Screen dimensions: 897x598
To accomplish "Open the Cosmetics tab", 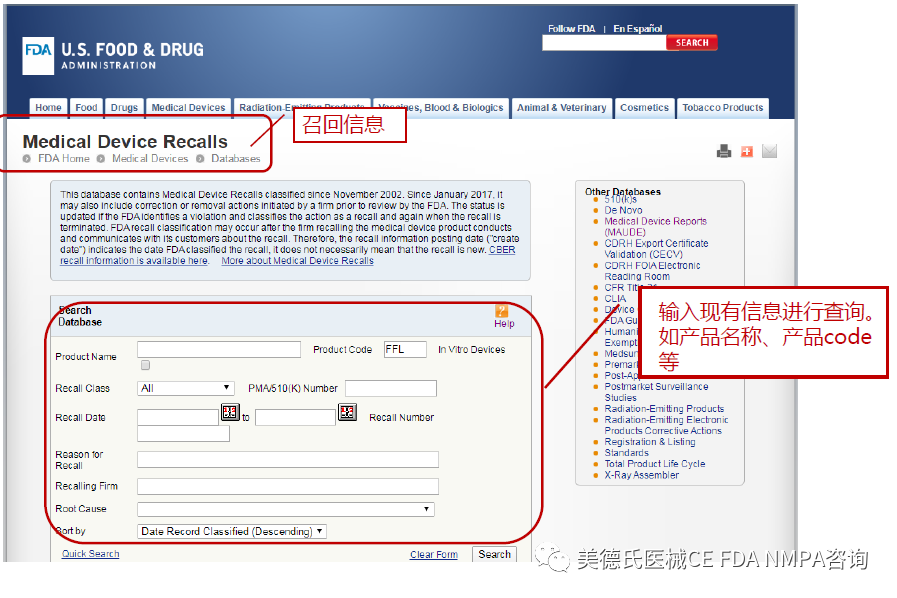I will click(644, 108).
